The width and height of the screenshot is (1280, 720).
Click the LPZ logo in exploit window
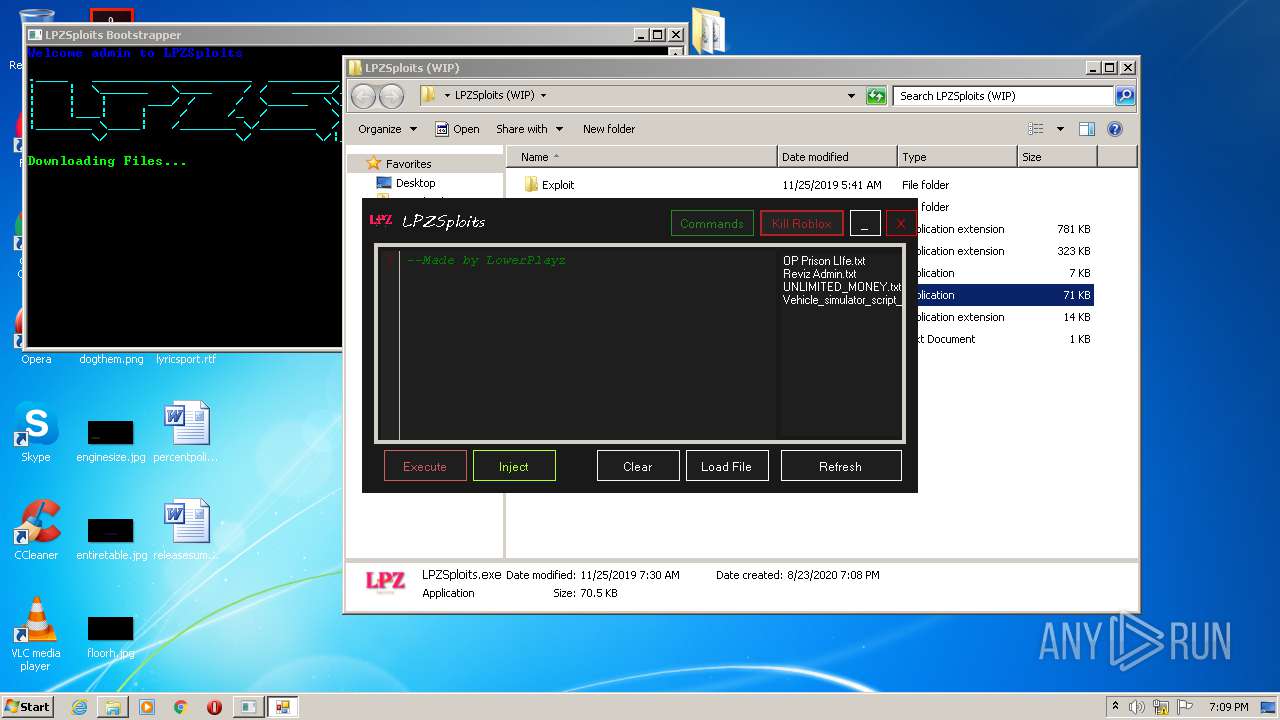tap(381, 221)
